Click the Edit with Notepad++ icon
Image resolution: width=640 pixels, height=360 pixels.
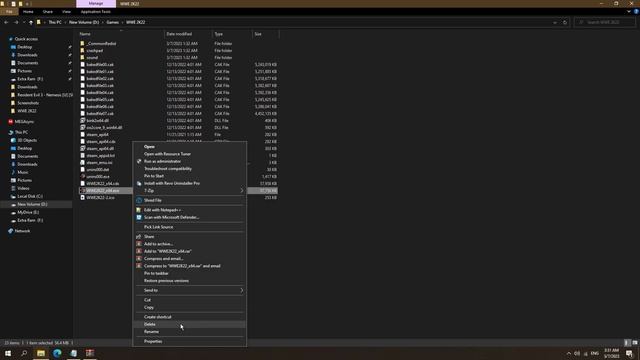point(139,210)
